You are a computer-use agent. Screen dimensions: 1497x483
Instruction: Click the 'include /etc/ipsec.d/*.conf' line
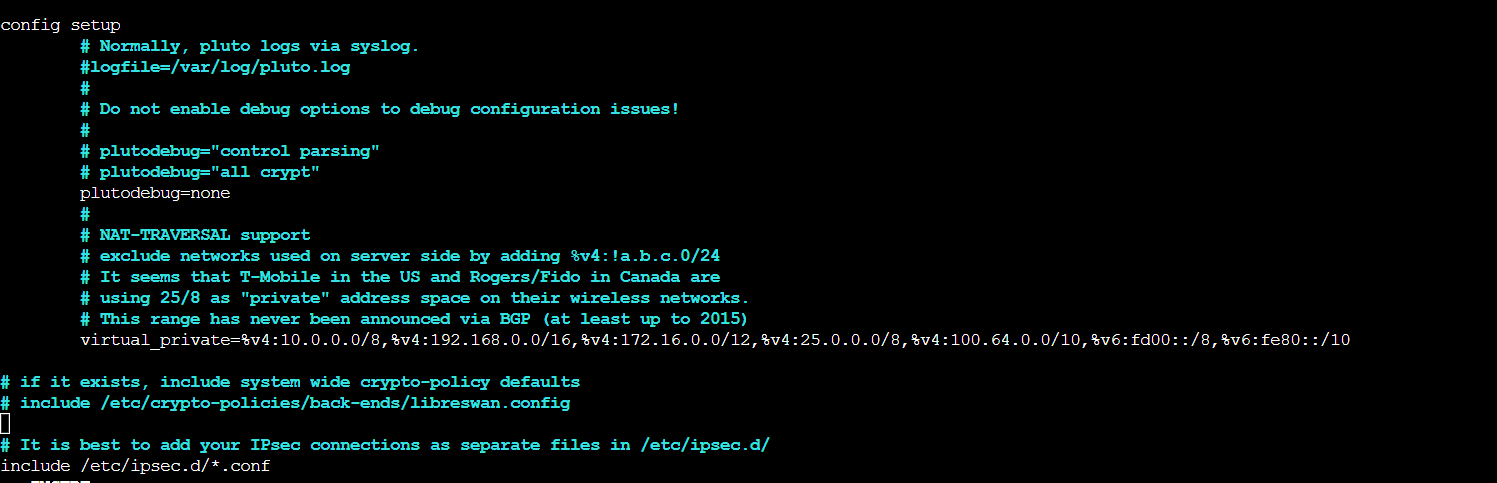coord(135,466)
